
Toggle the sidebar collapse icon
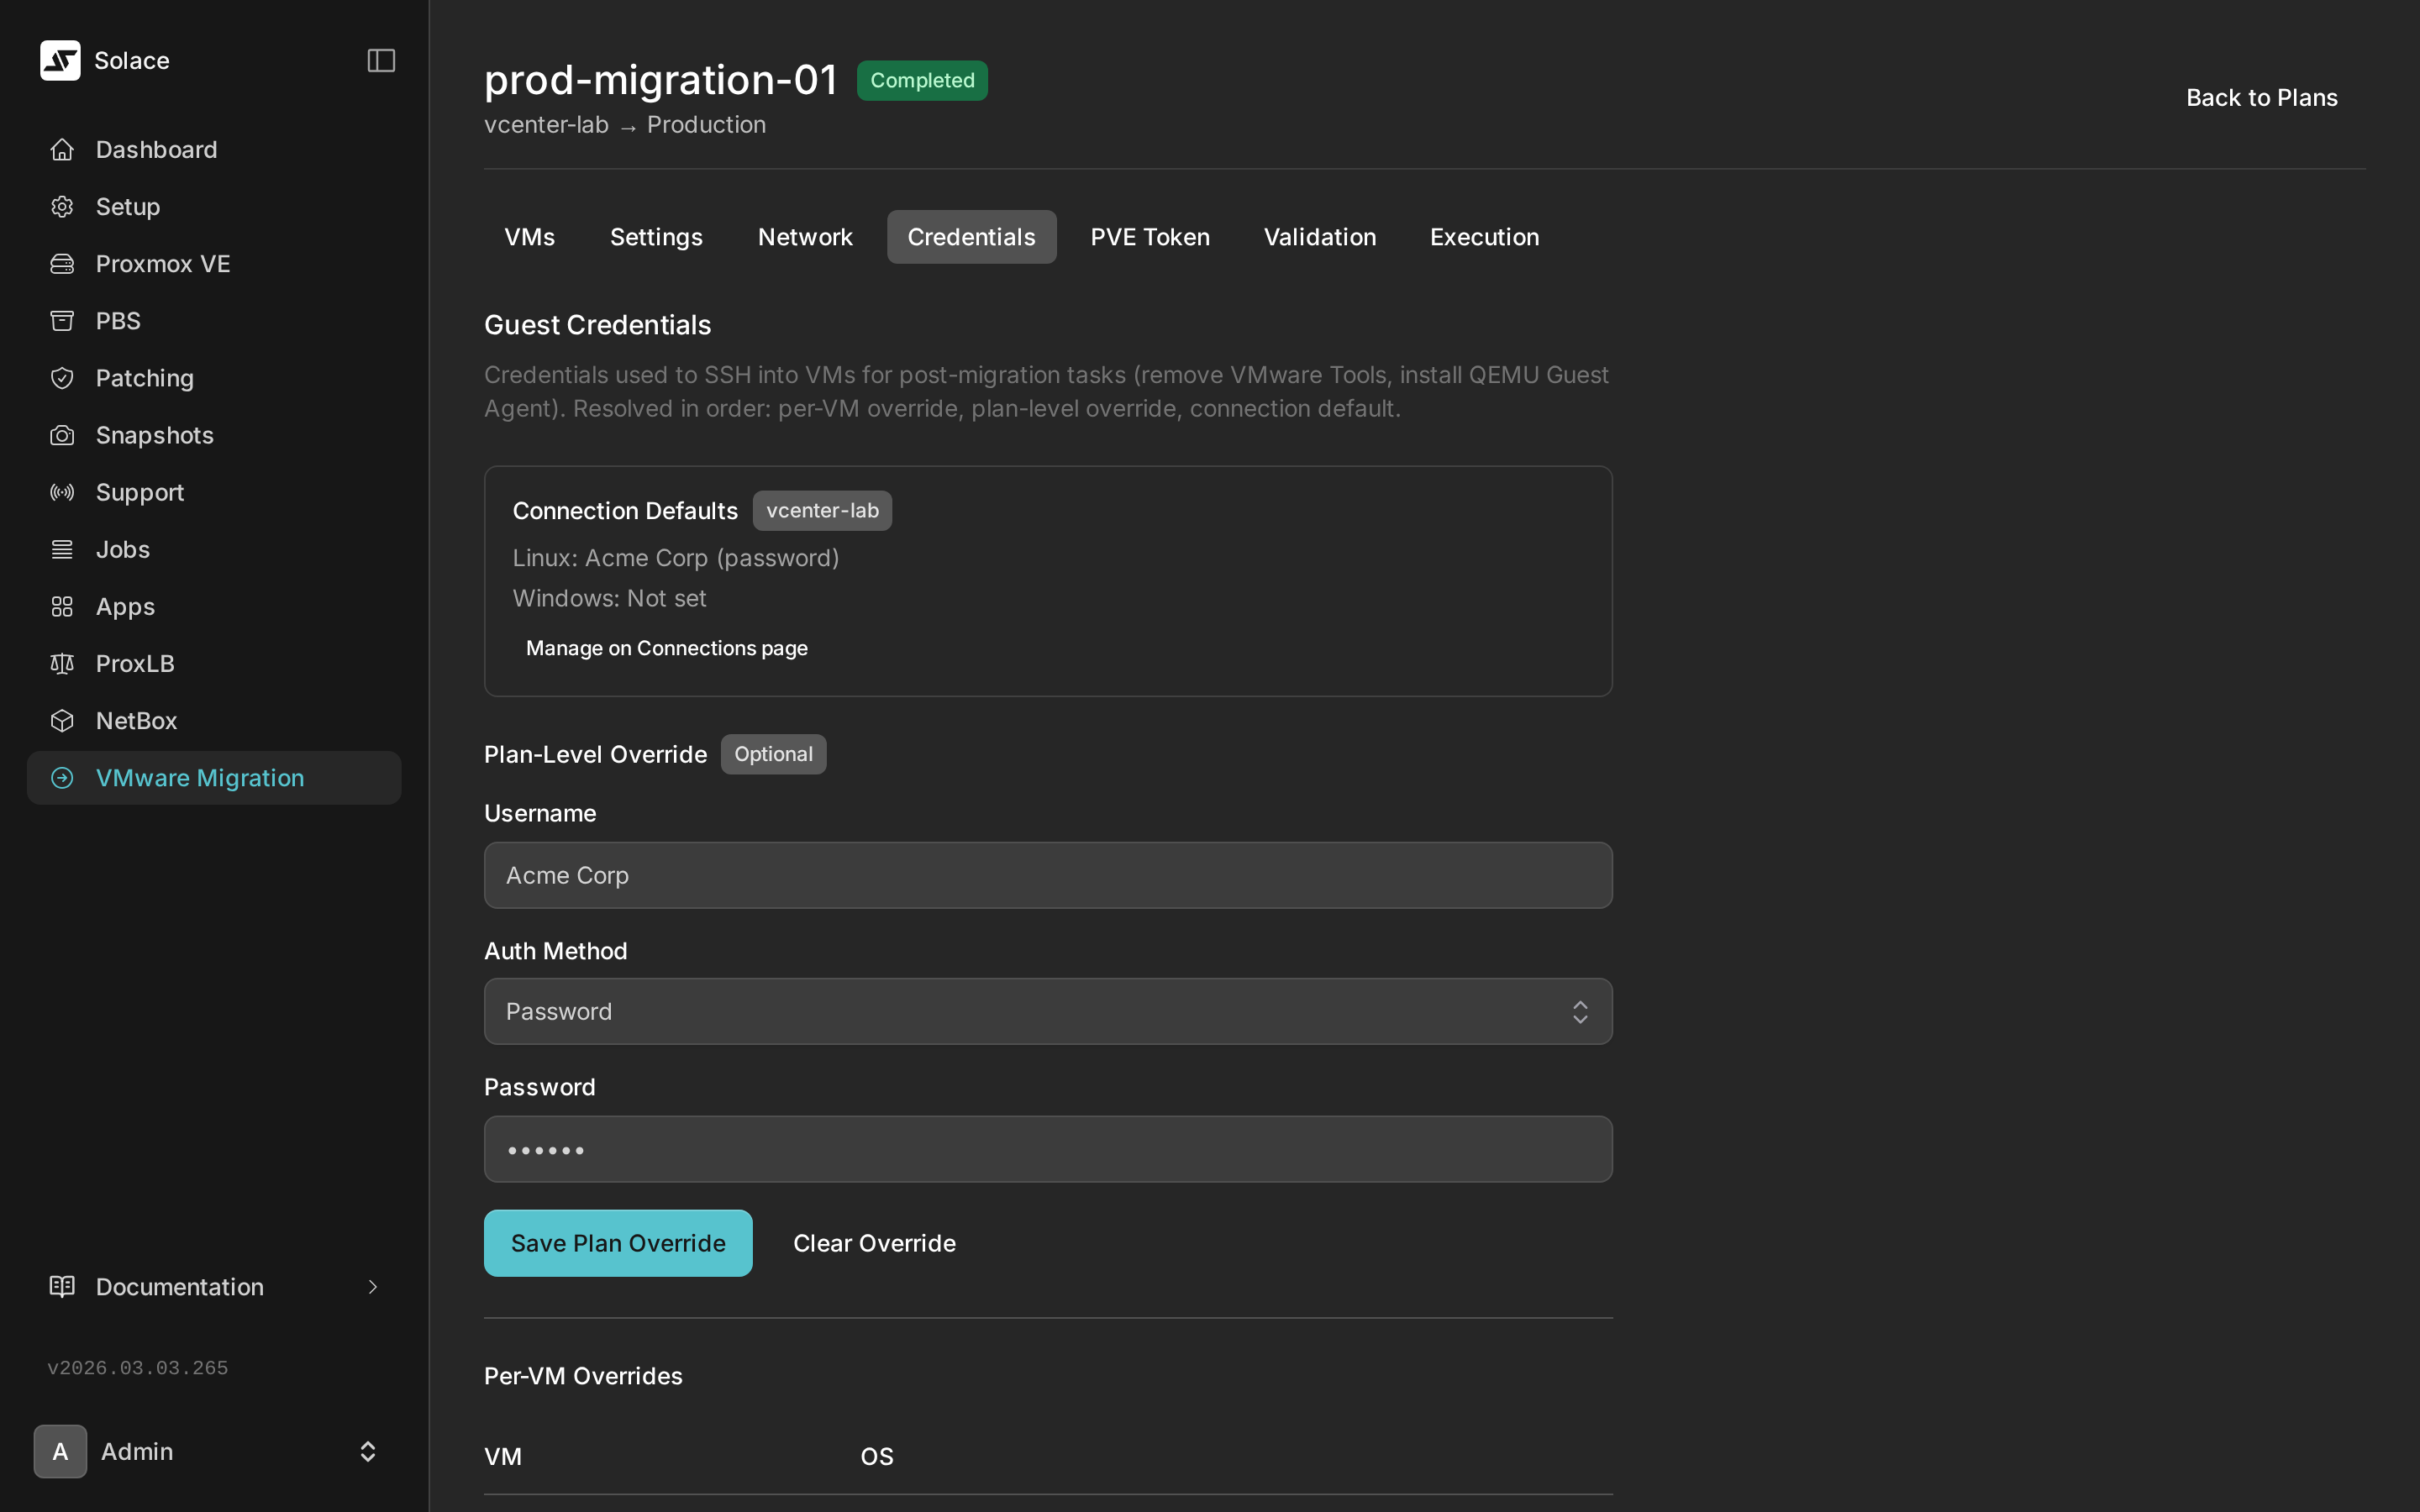[x=381, y=60]
